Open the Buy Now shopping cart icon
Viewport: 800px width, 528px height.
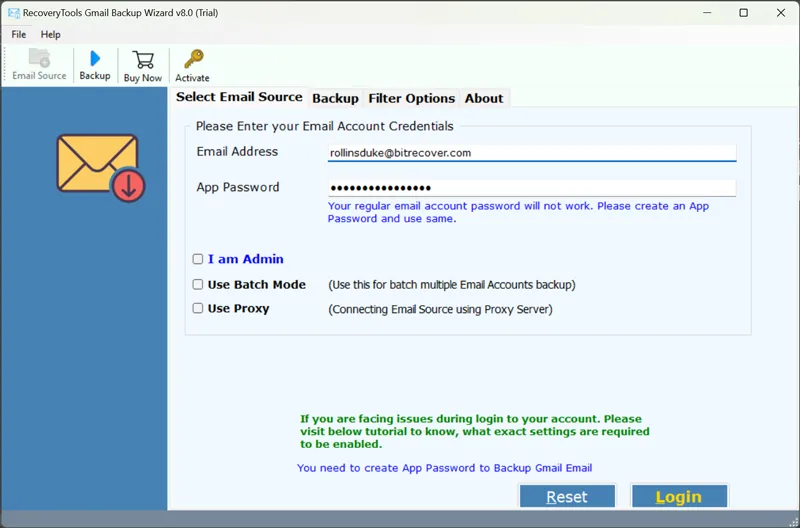point(143,66)
